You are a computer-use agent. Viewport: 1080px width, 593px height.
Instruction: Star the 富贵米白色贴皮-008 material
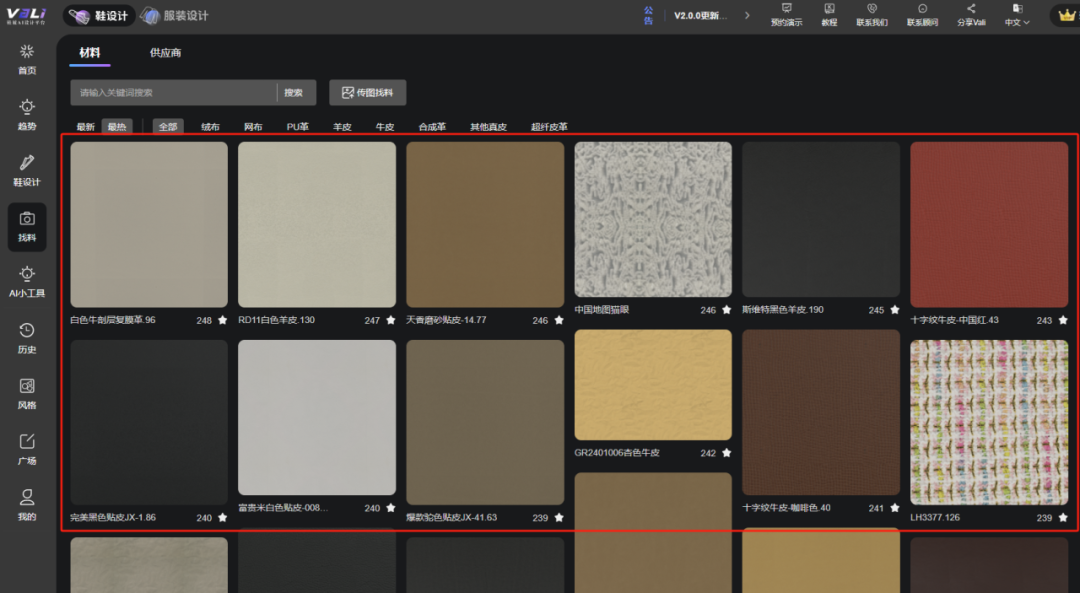[x=391, y=508]
